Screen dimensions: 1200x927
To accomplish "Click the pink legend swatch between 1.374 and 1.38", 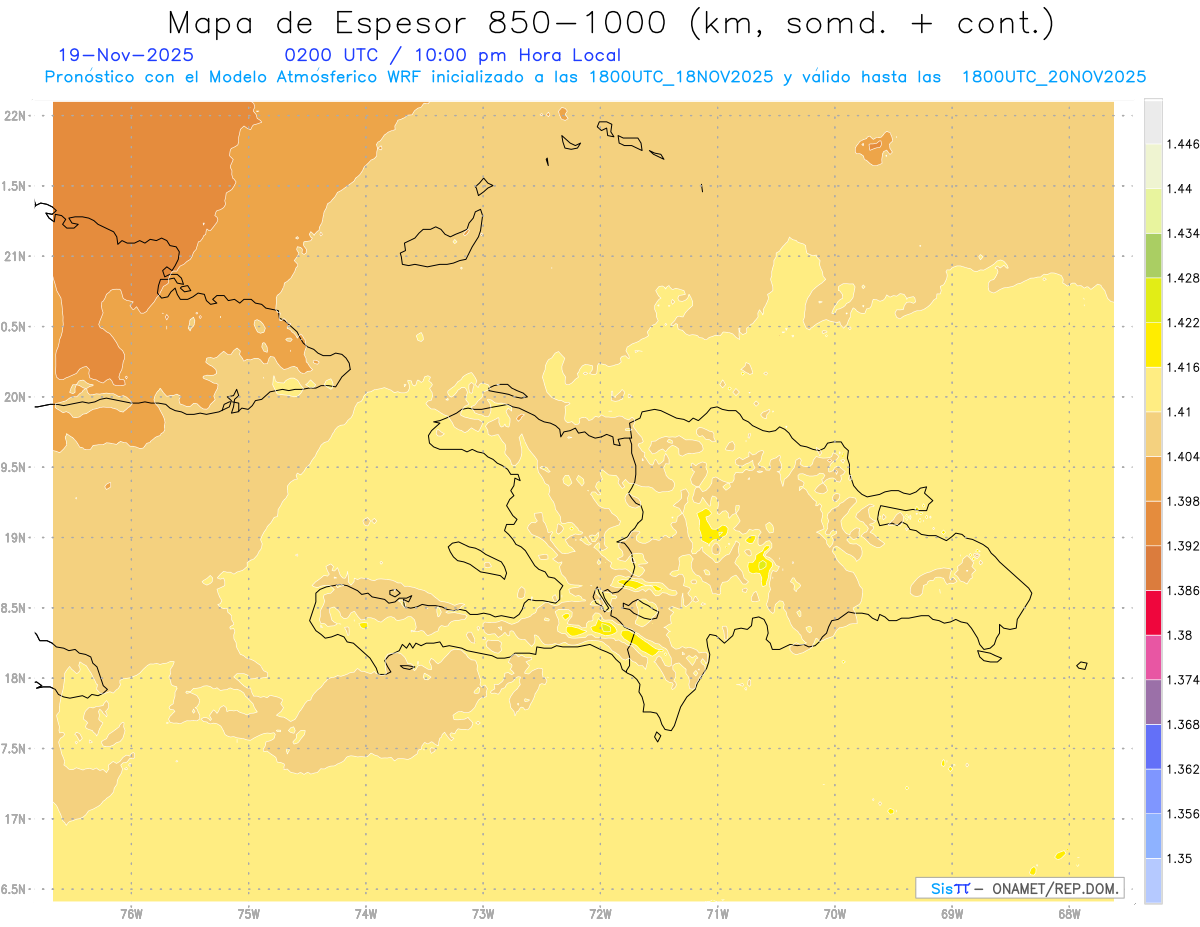I will point(1153,657).
